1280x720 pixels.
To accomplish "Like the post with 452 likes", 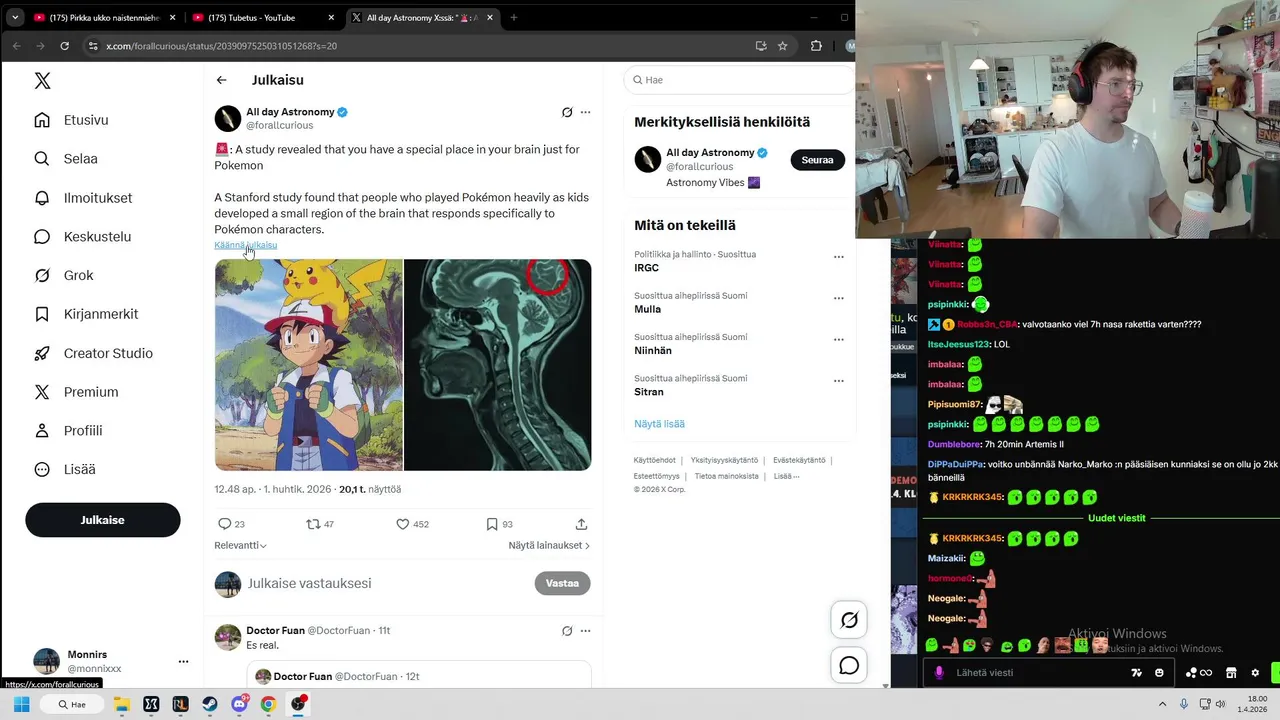I will pos(403,524).
